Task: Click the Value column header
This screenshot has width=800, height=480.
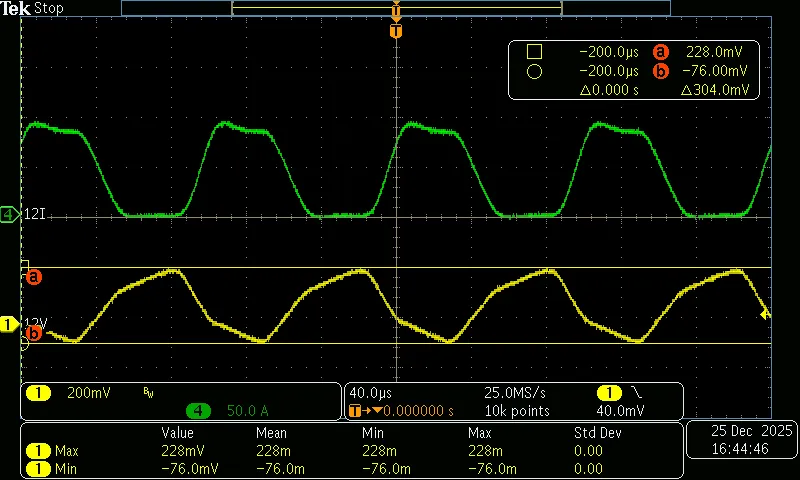Action: coord(178,433)
